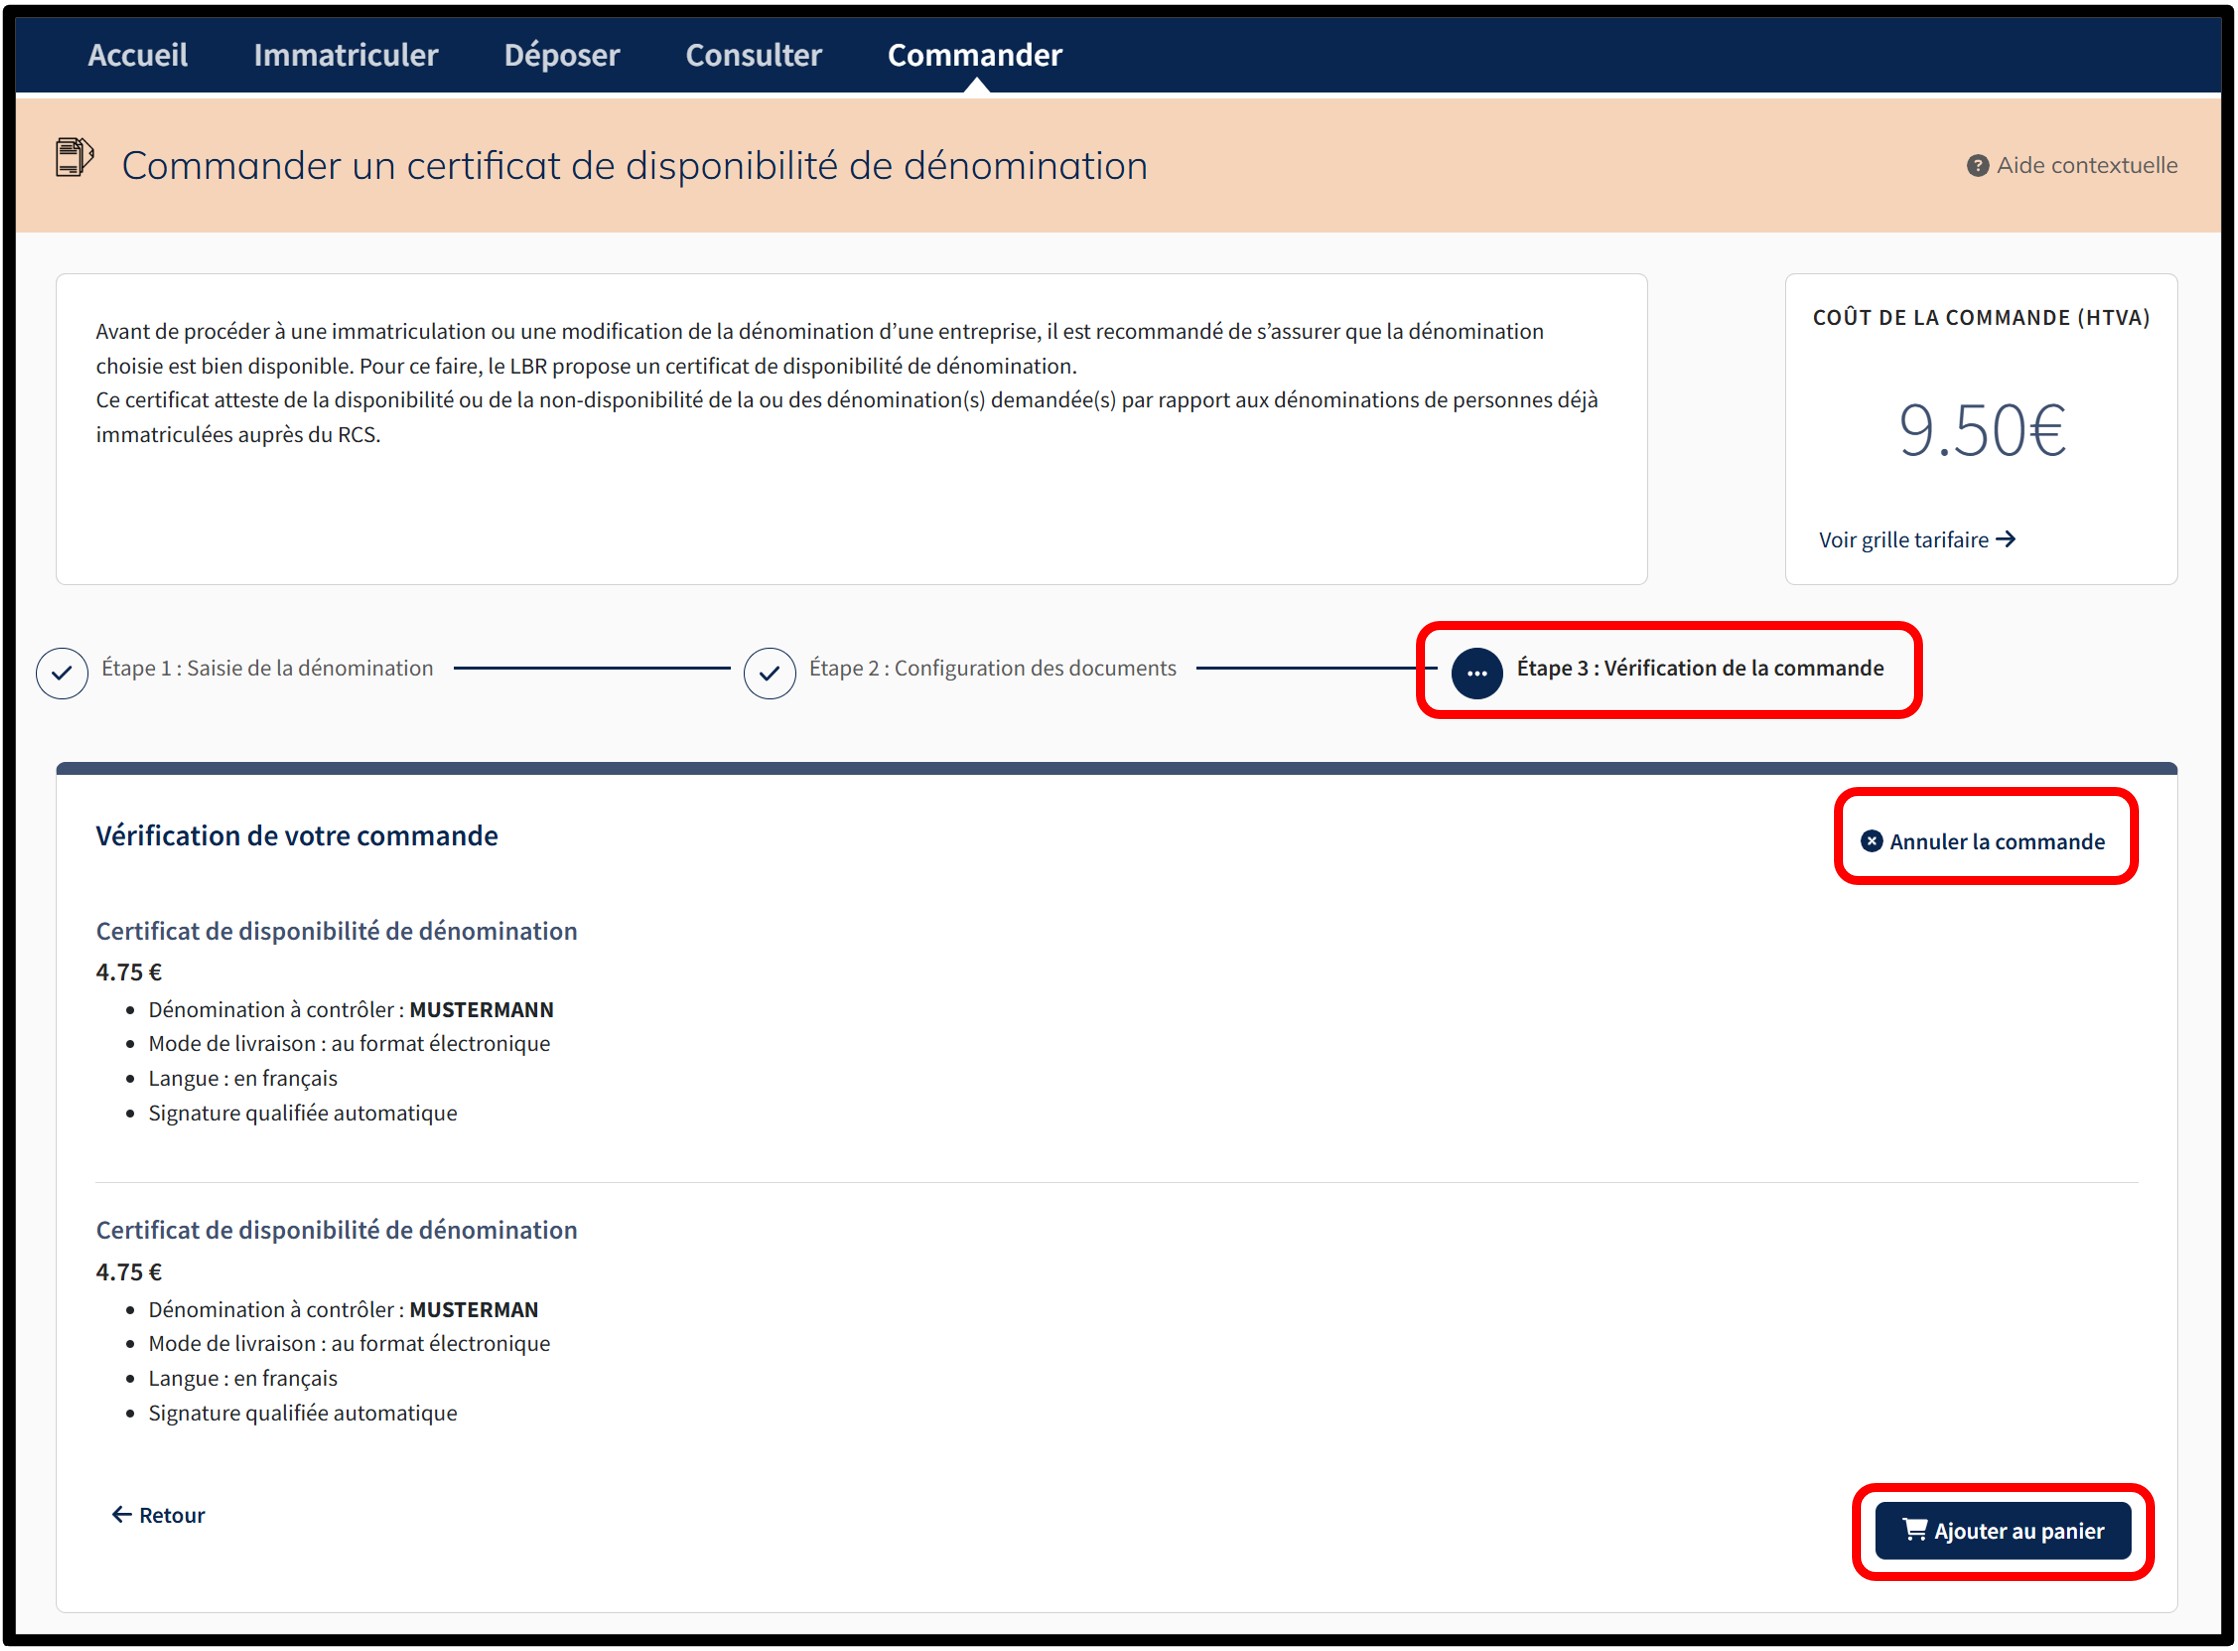Click the Étape 2 Configuration des documents label
Screen dimensions: 2238x1651
[x=992, y=668]
